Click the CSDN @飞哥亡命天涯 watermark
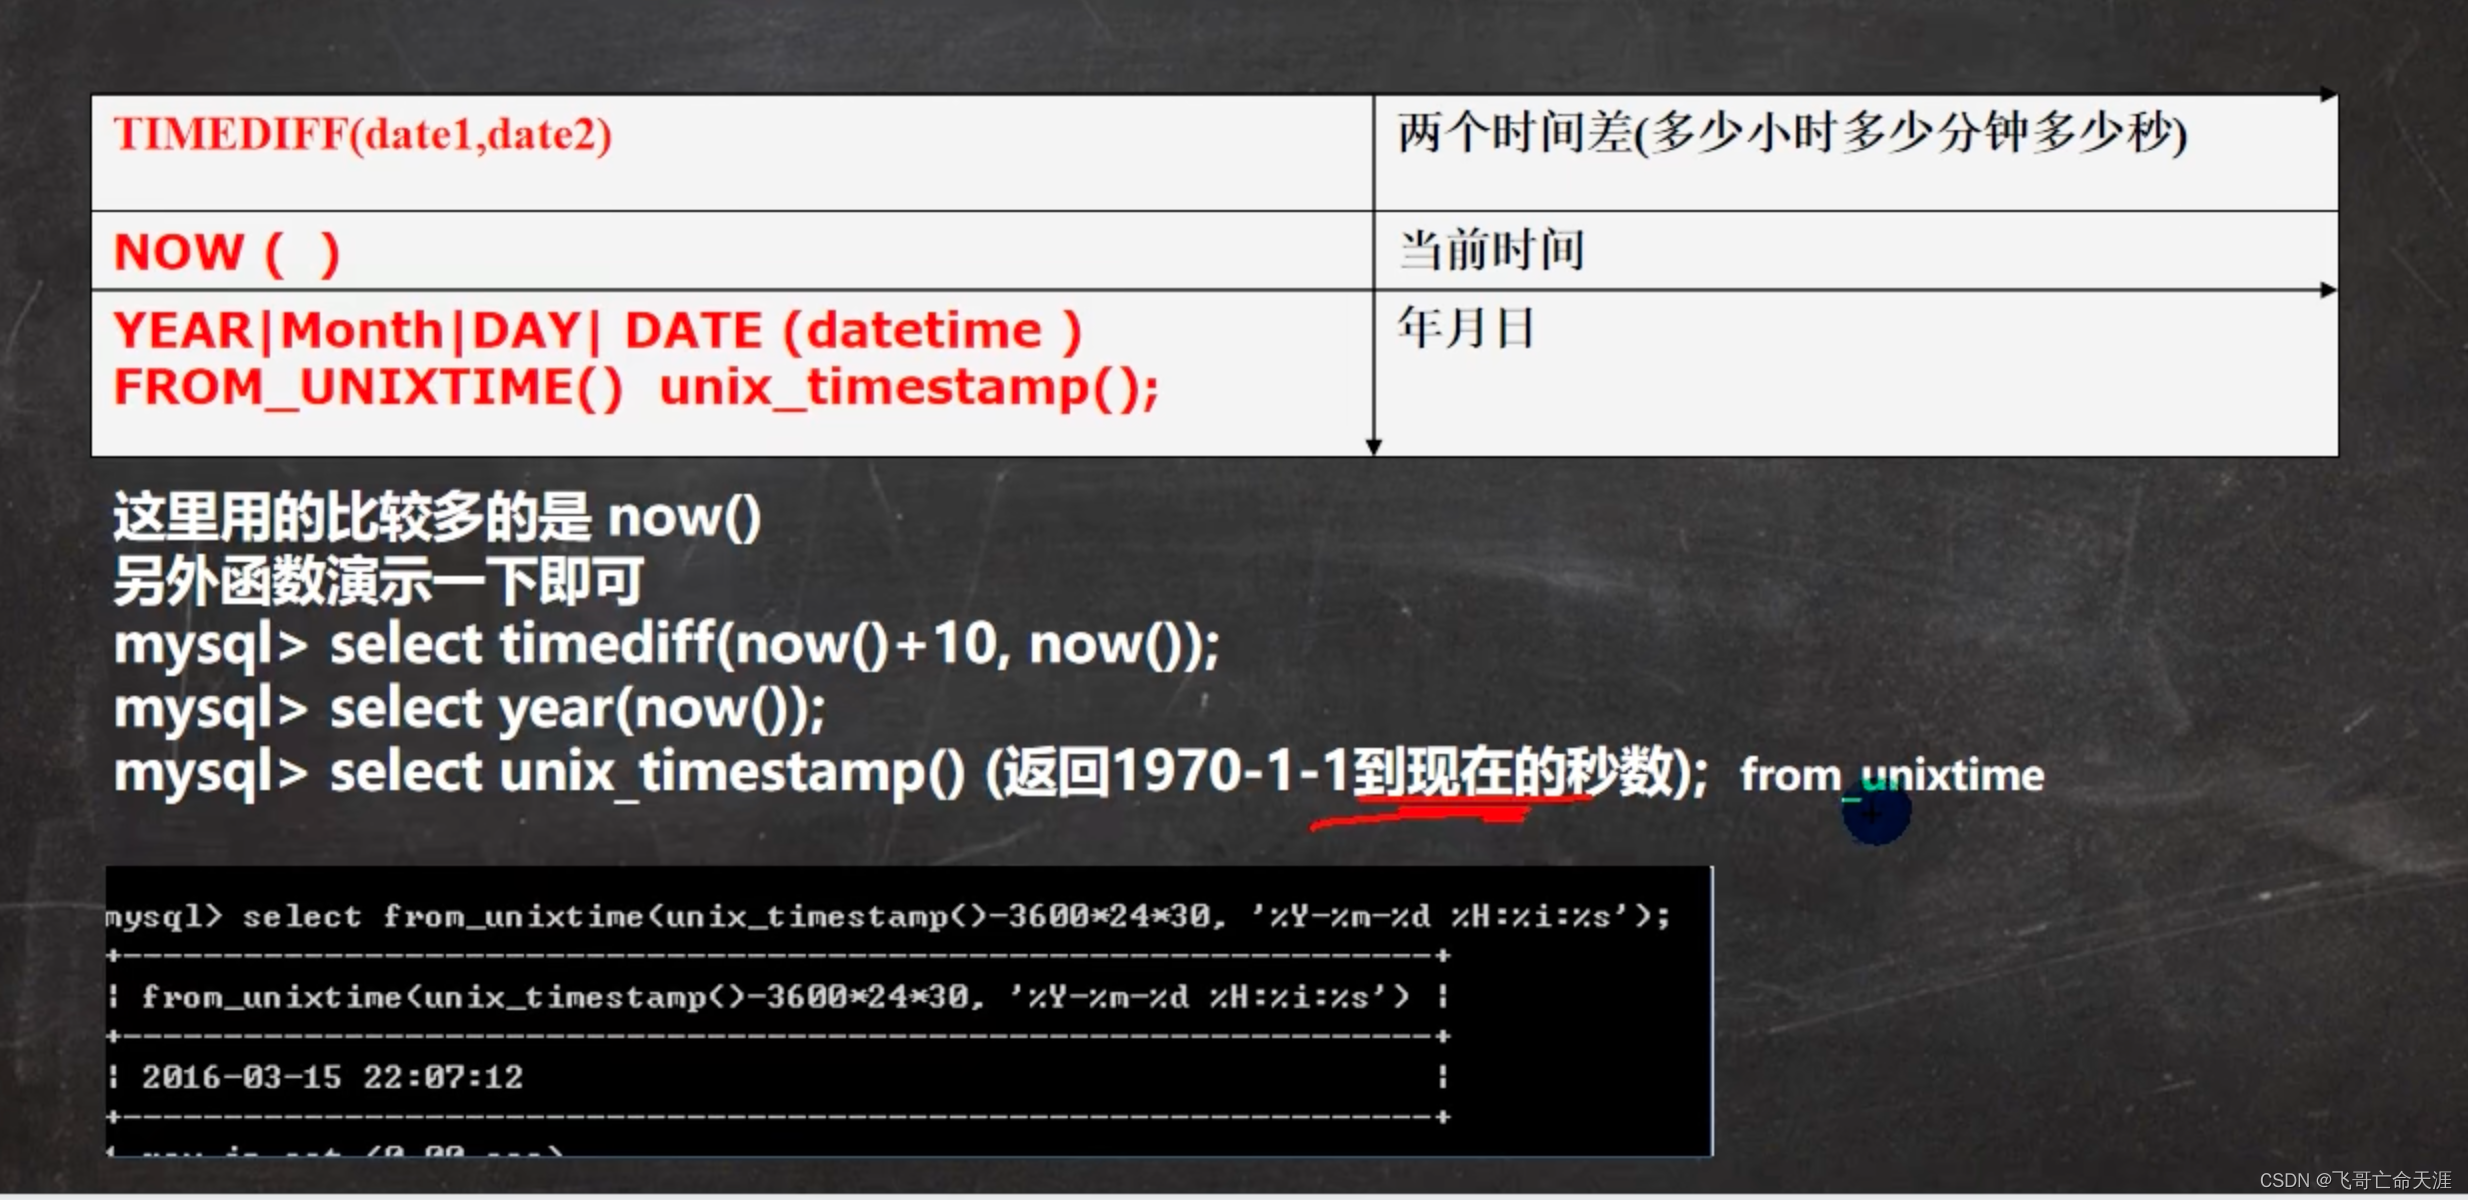Screen dimensions: 2468x1200 click(2354, 1180)
